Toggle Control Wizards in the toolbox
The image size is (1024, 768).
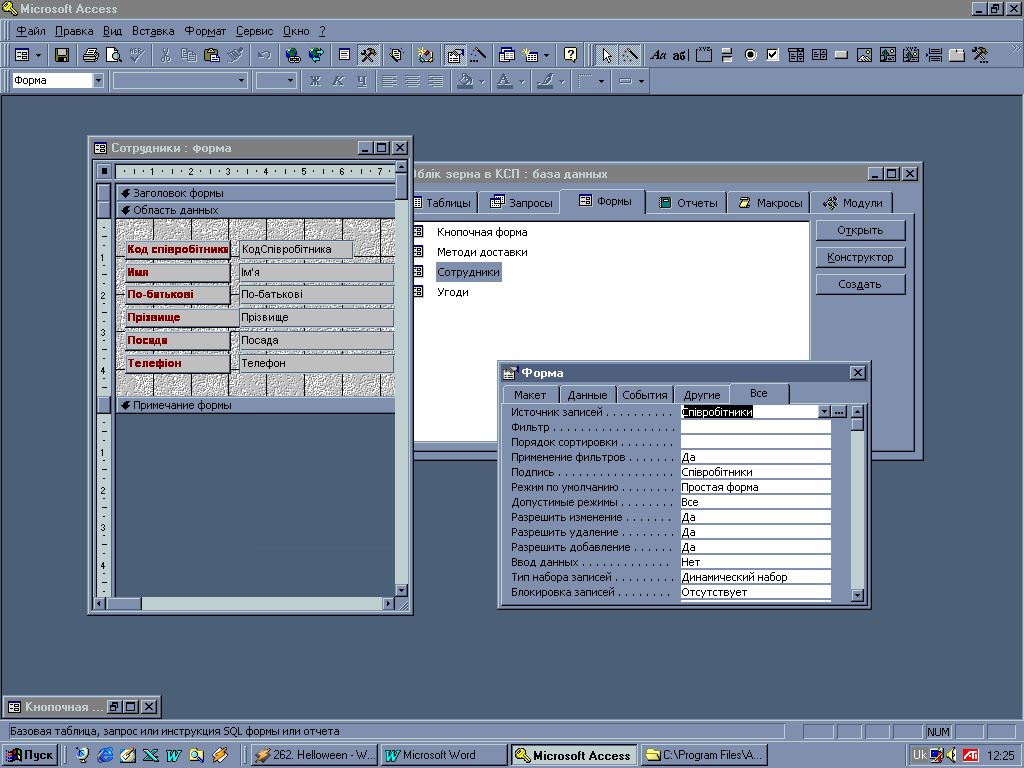631,55
